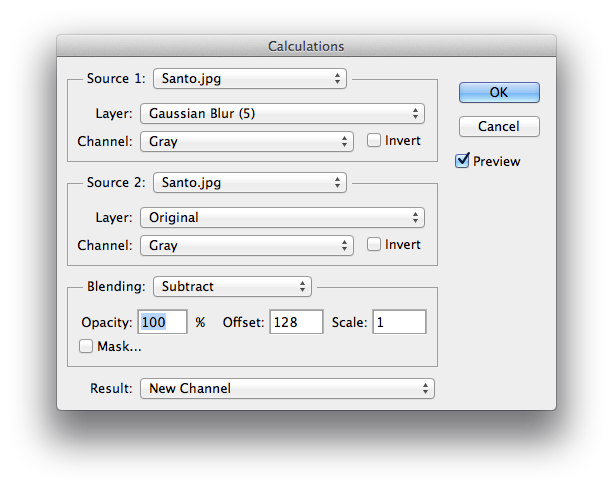Open the Source 2 Channel dropdown
This screenshot has height=489, width=613.
pyautogui.click(x=246, y=245)
